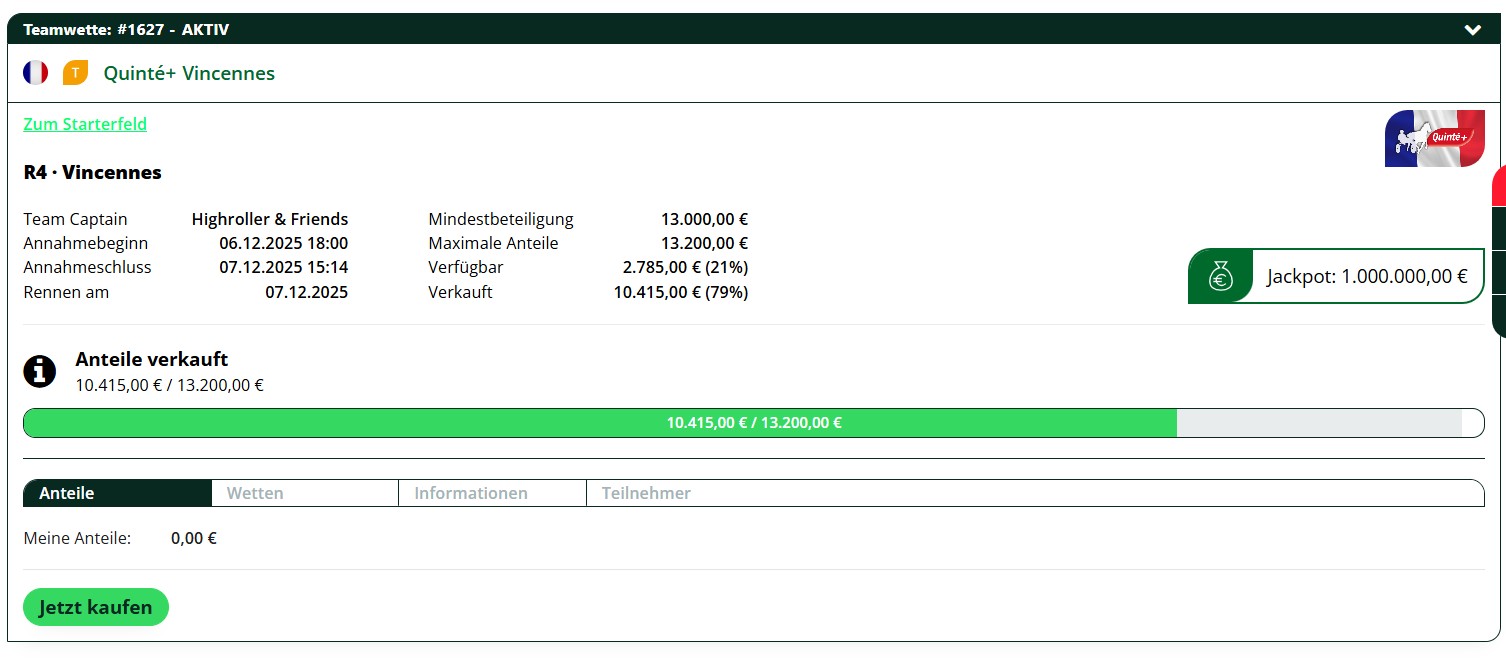This screenshot has width=1506, height=660.
Task: Click the R4 · Vincennes heading
Action: coord(92,172)
